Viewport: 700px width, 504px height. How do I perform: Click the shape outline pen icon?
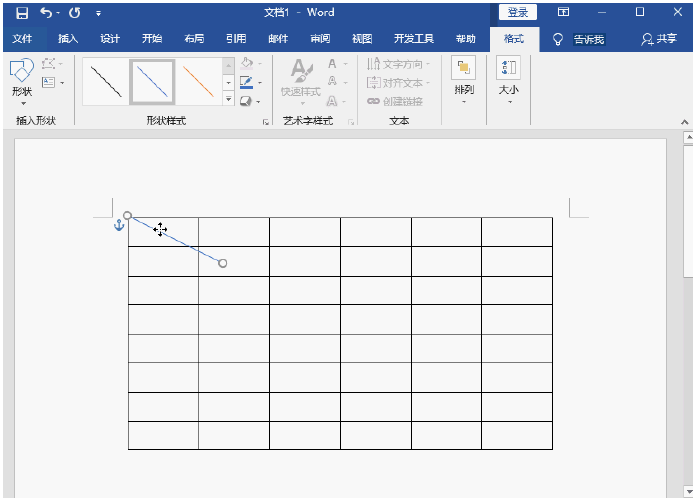tap(246, 82)
